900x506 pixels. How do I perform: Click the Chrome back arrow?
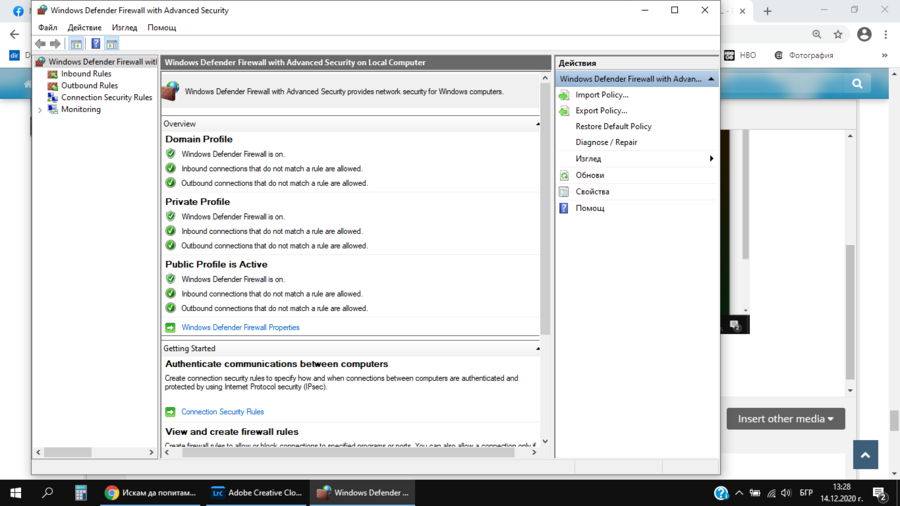point(14,34)
